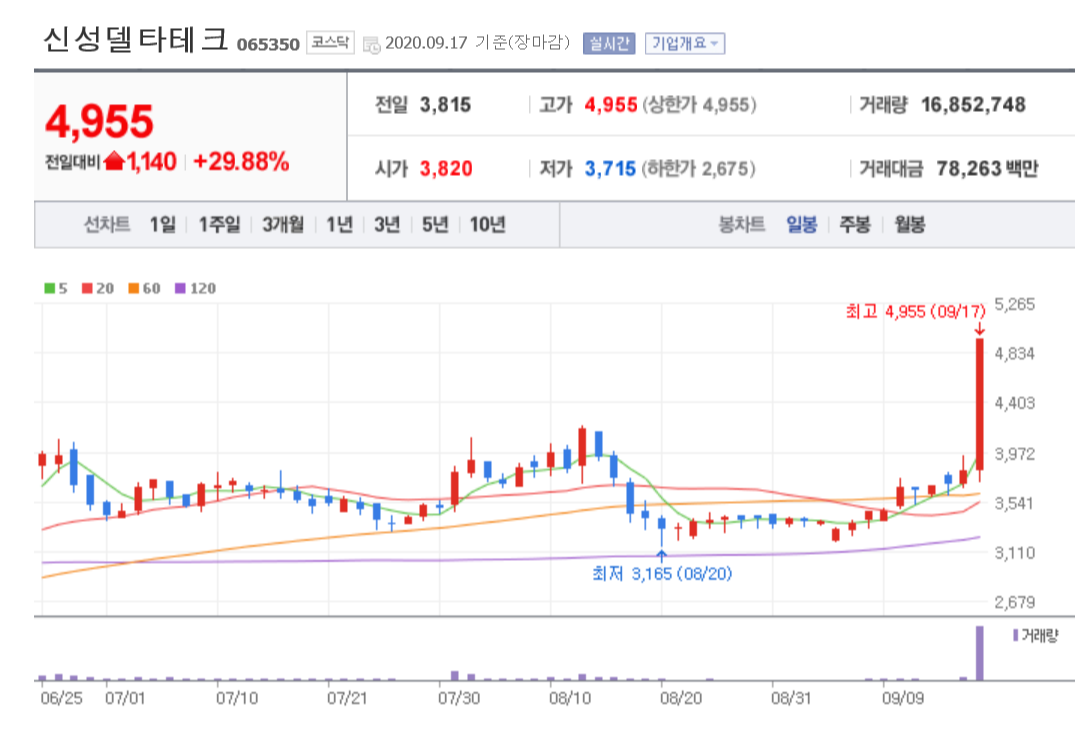Select the 3년 line chart tab
The height and width of the screenshot is (731, 1075).
click(387, 224)
